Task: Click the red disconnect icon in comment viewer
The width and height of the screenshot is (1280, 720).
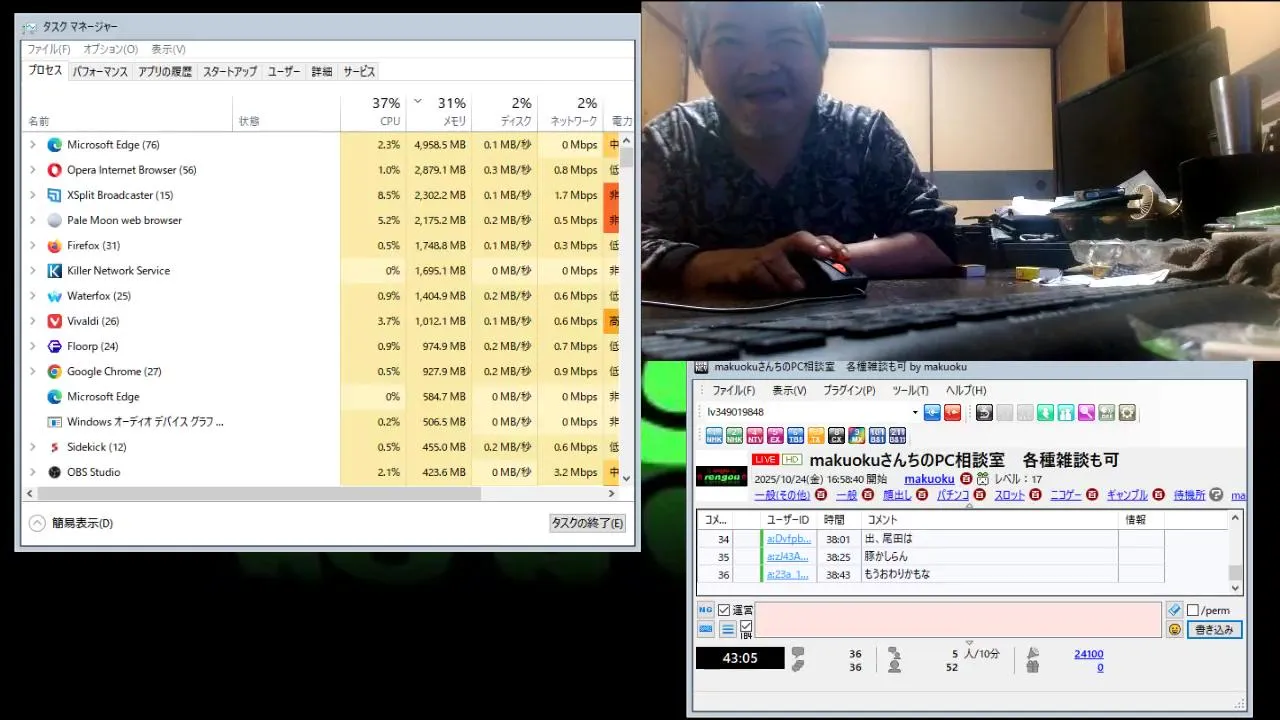Action: (x=952, y=412)
